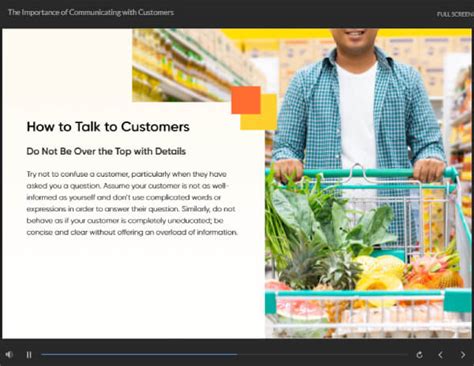This screenshot has height=366, width=474.
Task: Click the orange decorative square
Action: (x=246, y=100)
